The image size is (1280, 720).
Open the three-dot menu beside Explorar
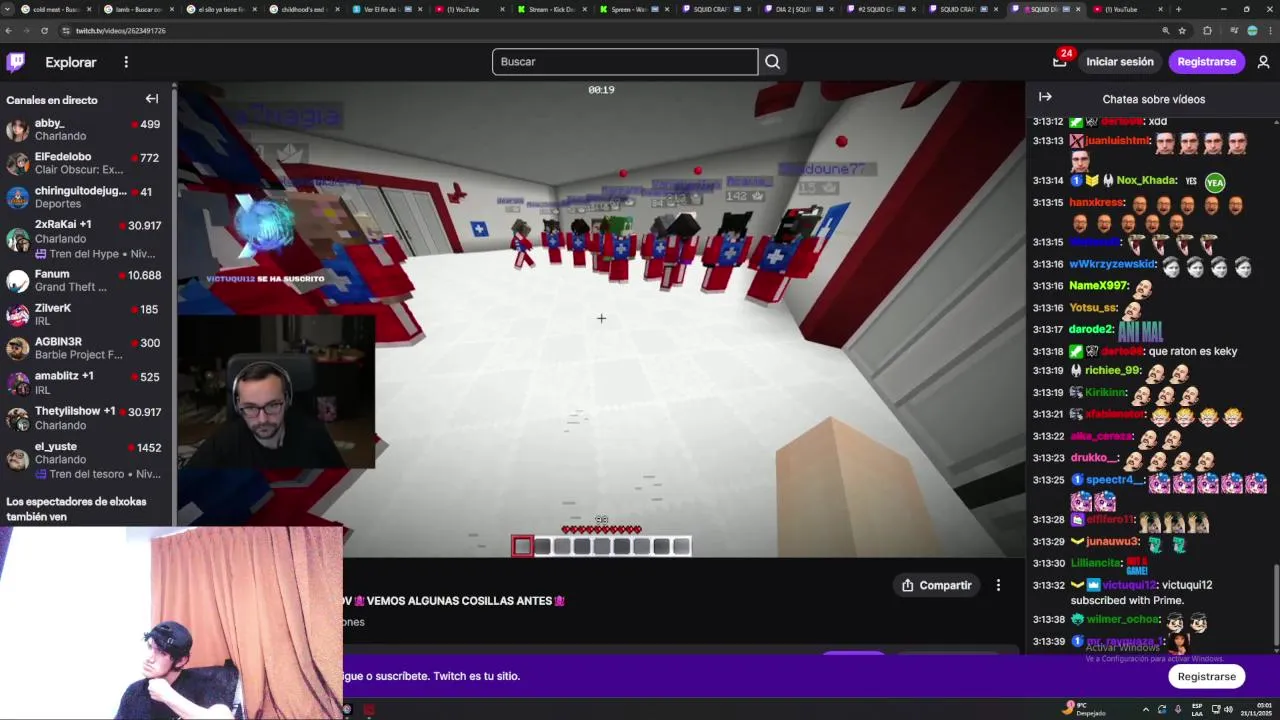(x=126, y=62)
